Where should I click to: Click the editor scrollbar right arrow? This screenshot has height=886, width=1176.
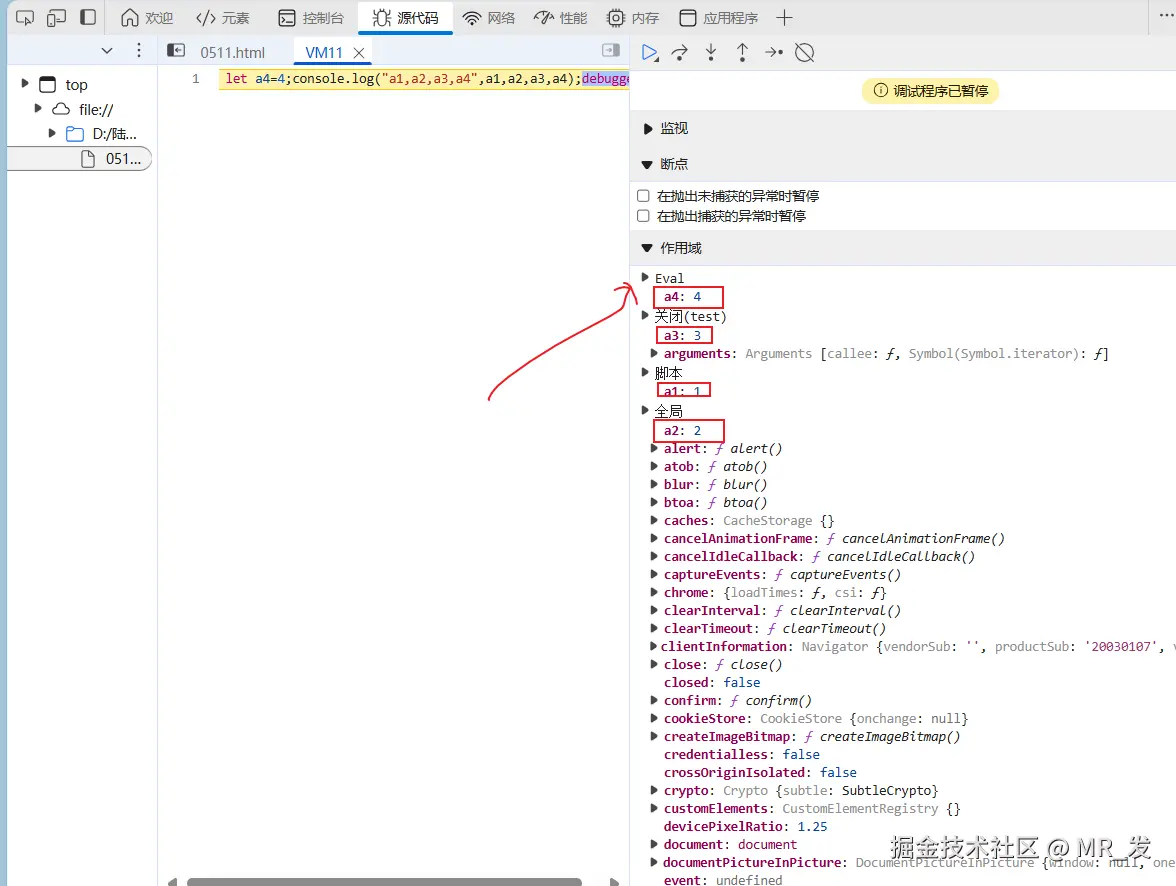click(x=614, y=881)
